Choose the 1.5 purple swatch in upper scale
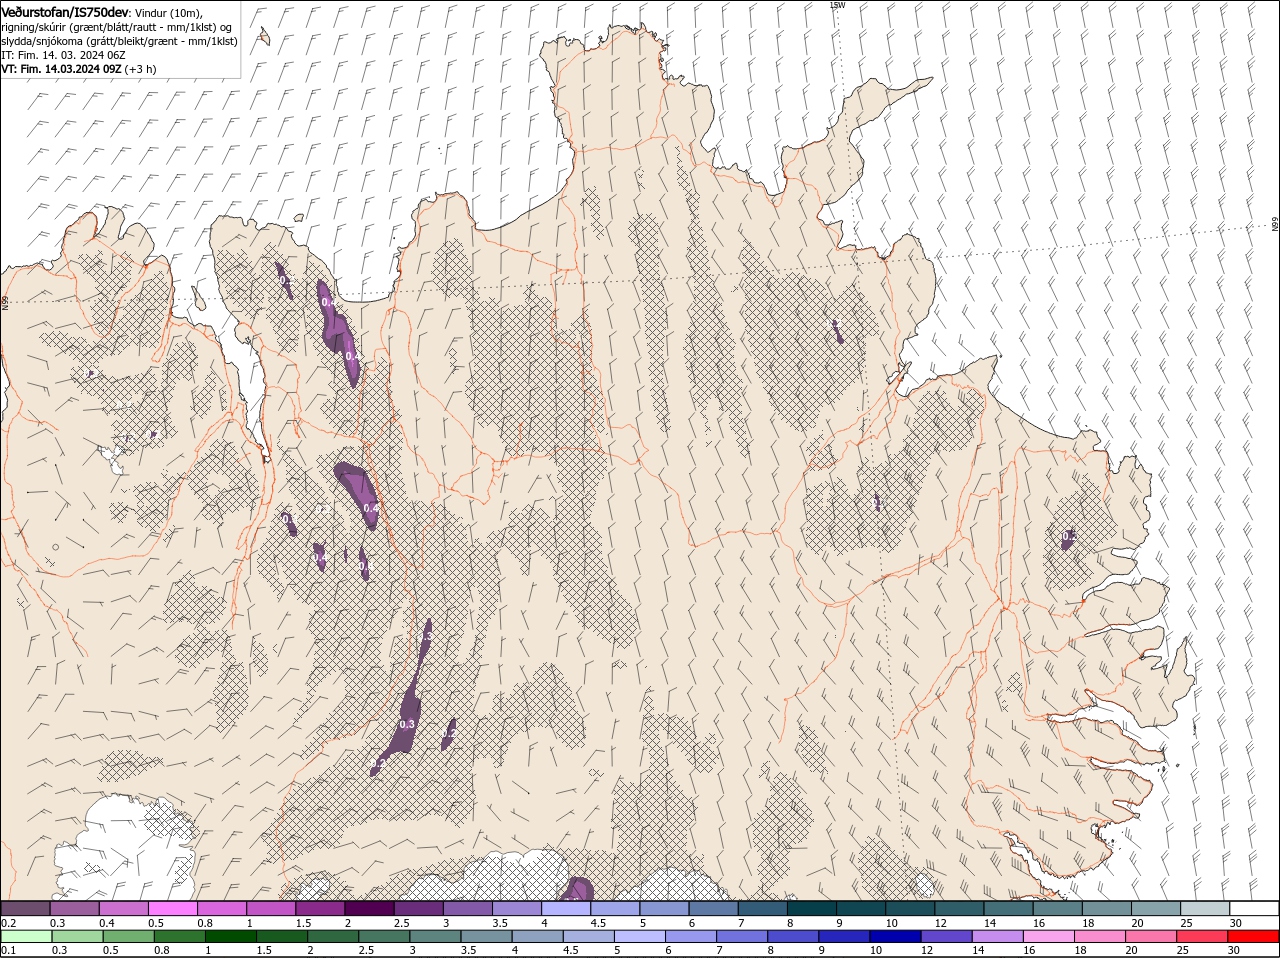This screenshot has height=958, width=1280. pos(320,908)
